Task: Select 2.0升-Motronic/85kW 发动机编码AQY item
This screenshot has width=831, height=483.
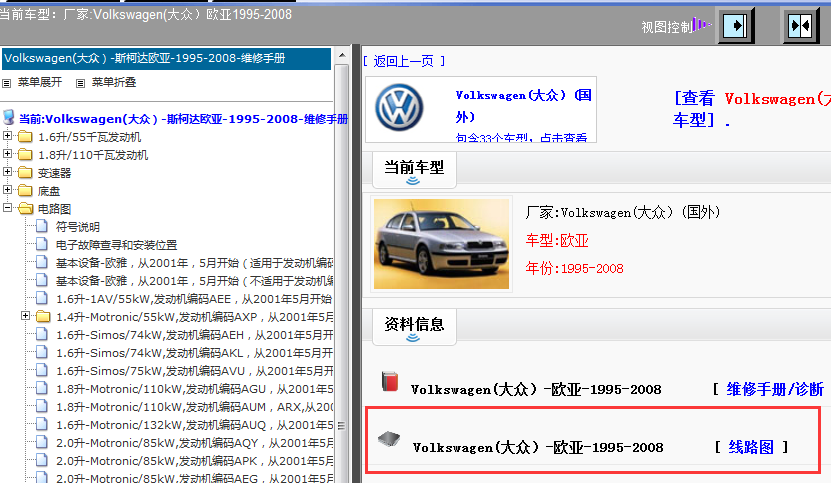Action: (195, 443)
